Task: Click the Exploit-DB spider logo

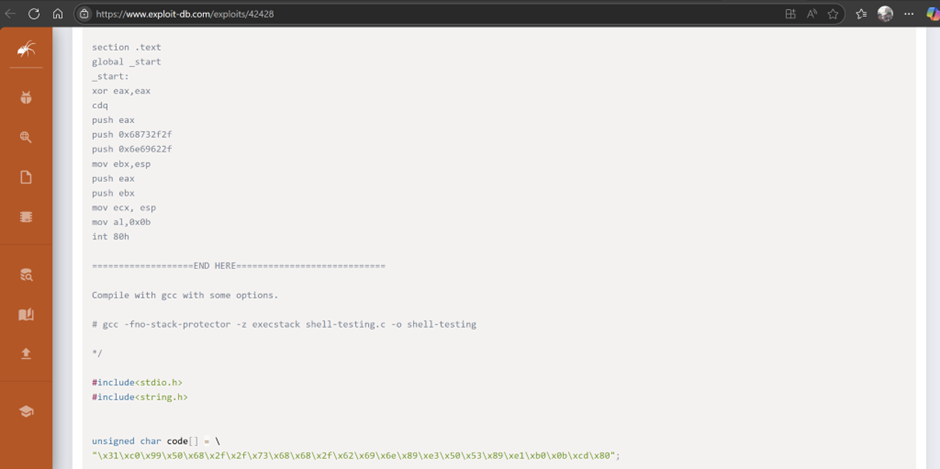Action: [x=26, y=49]
